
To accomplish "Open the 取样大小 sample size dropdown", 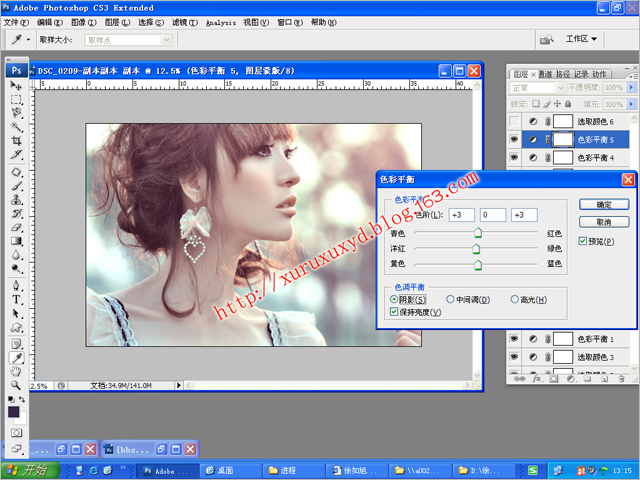I will pos(128,40).
